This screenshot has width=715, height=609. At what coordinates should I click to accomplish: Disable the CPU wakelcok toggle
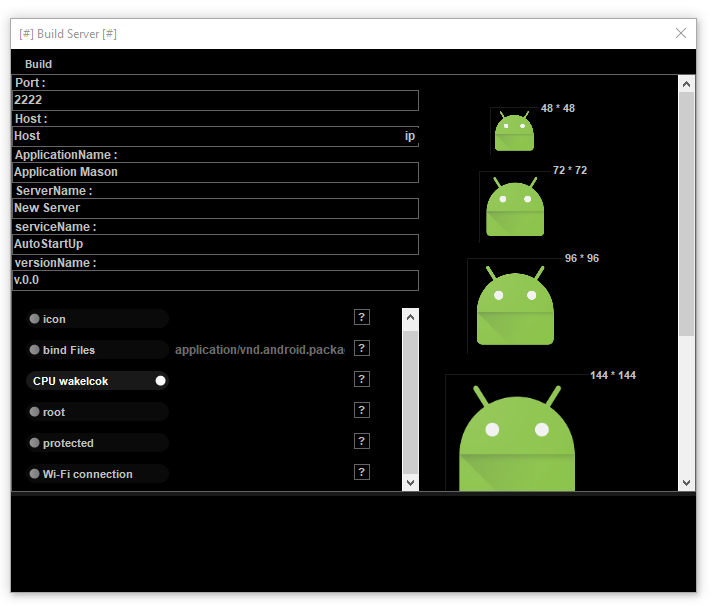[97, 381]
